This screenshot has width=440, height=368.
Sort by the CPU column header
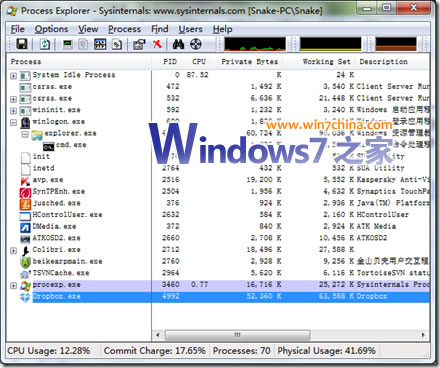[x=199, y=62]
